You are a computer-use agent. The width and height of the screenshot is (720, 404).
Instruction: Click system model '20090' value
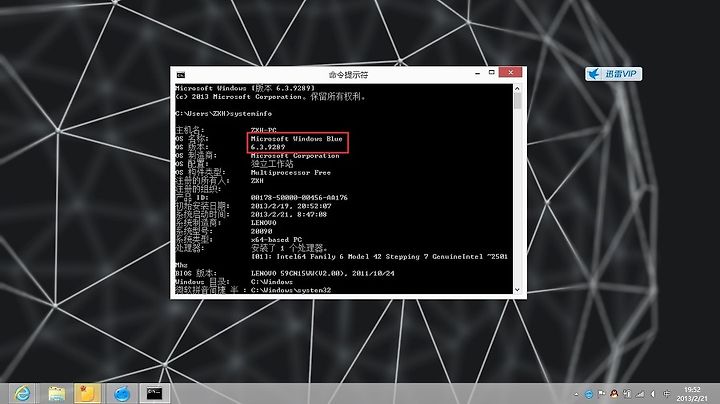[x=261, y=231]
